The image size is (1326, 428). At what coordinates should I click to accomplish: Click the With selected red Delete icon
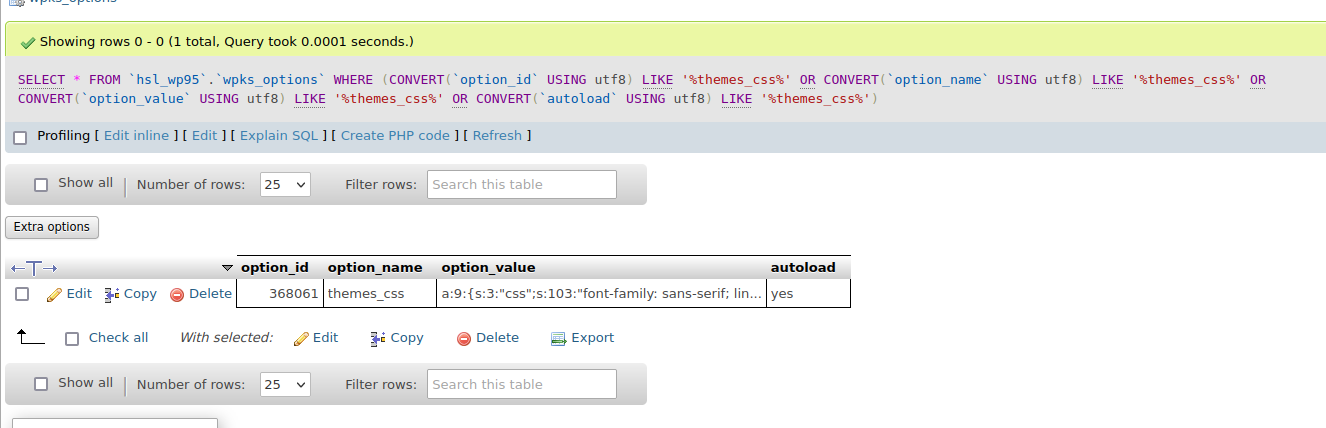(464, 339)
